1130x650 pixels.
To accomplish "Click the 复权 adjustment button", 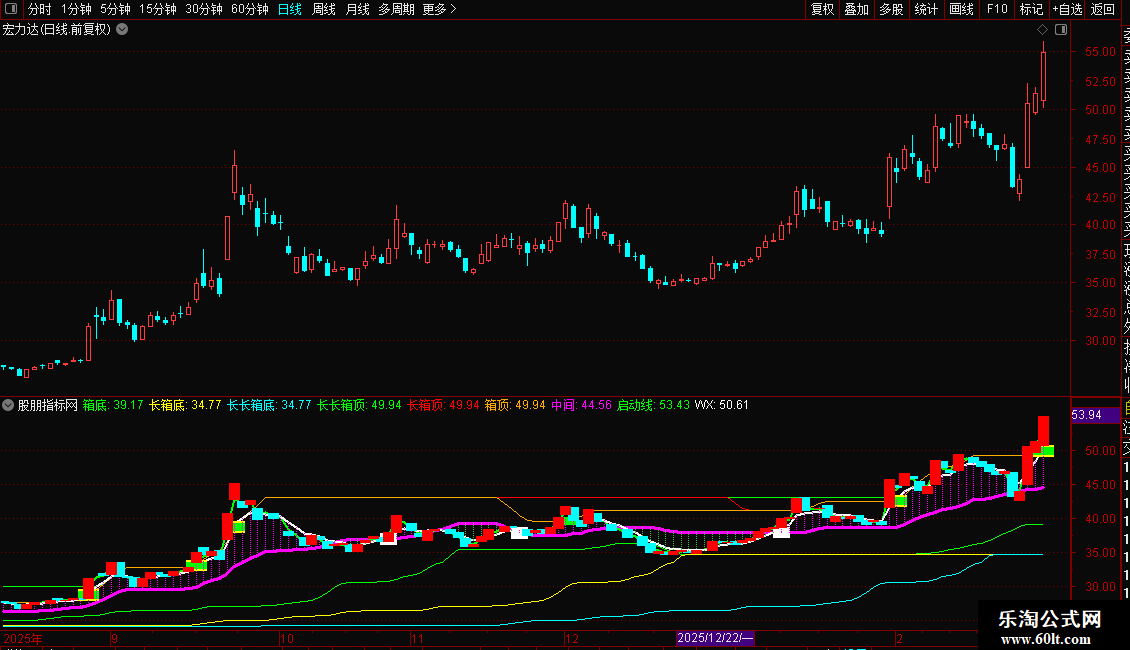I will pyautogui.click(x=822, y=9).
